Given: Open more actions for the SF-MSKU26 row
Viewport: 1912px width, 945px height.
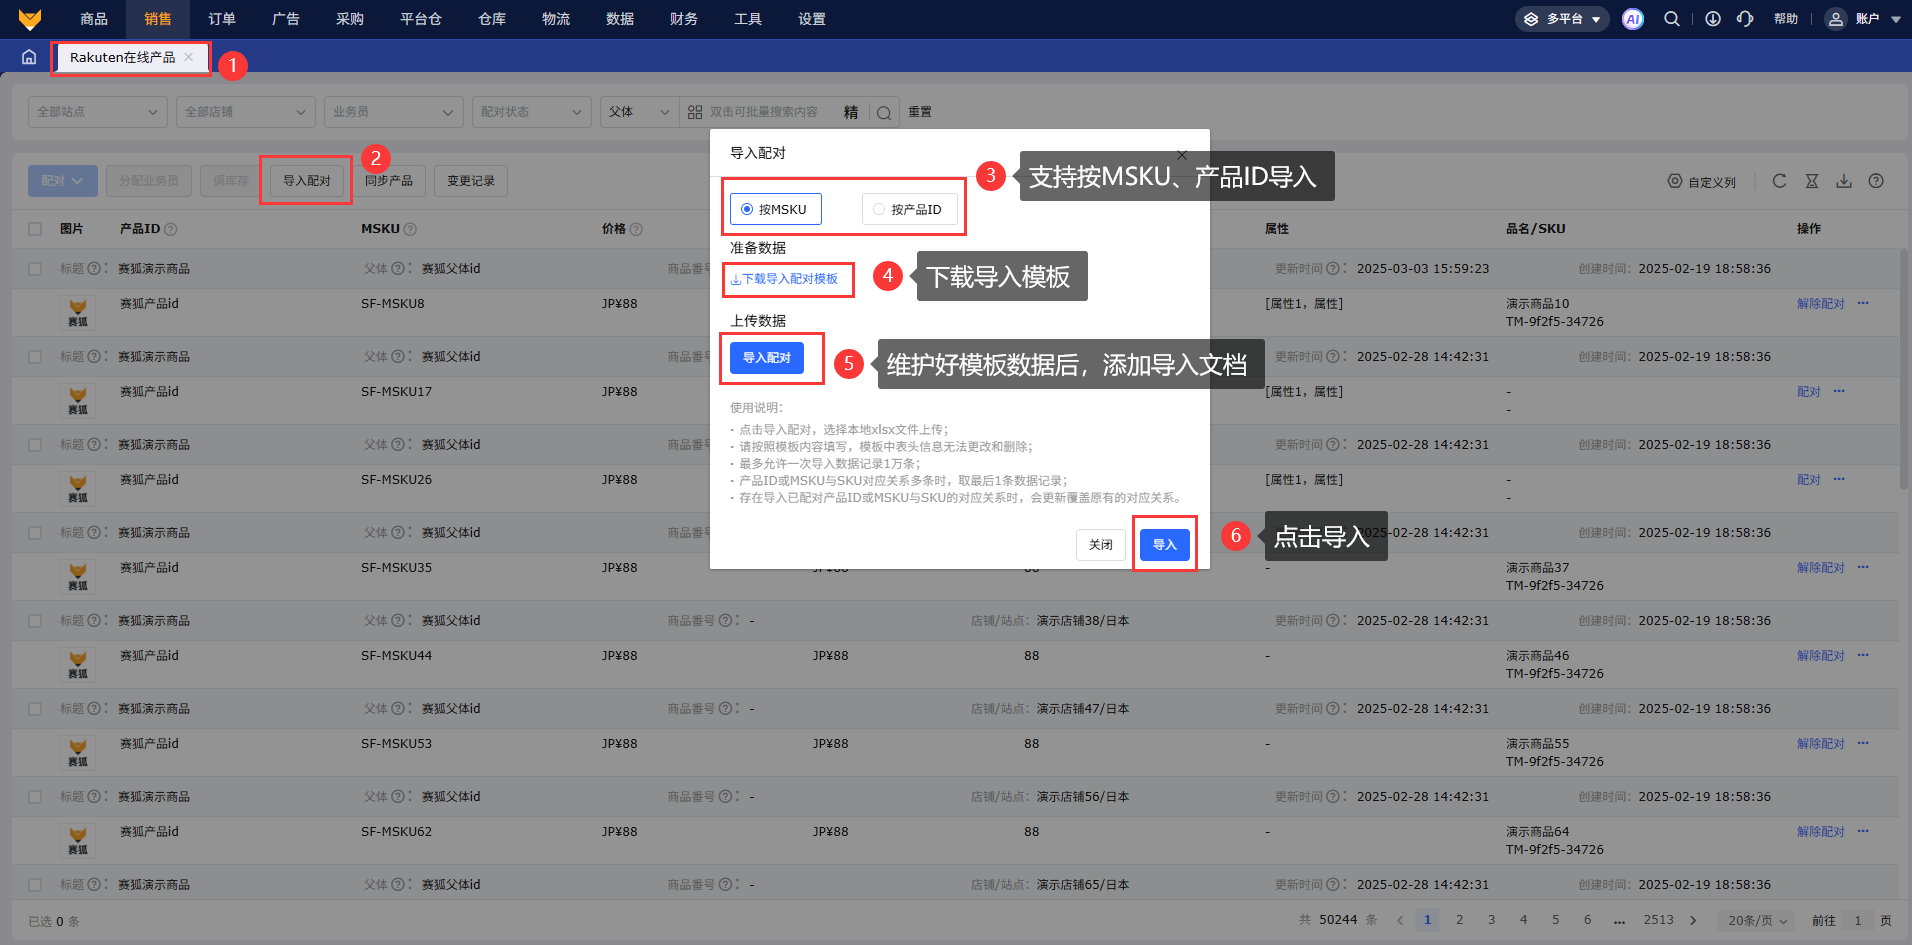Looking at the screenshot, I should click(x=1839, y=479).
